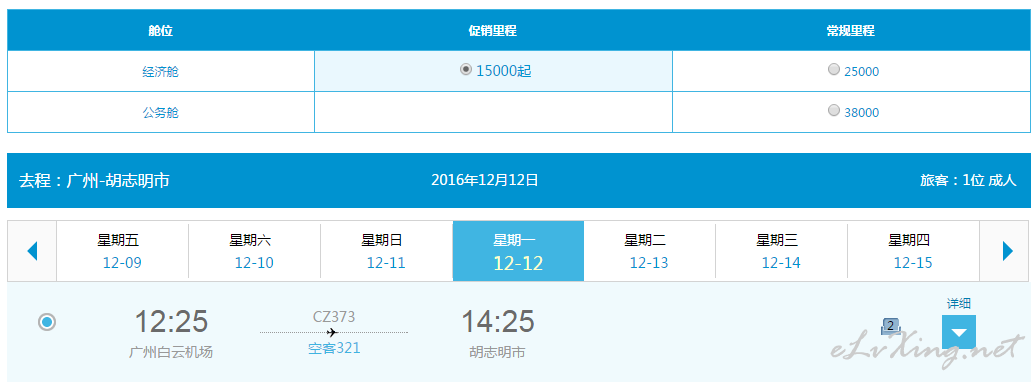The image size is (1035, 382).
Task: Click the 舱位 column header
Action: 161,30
